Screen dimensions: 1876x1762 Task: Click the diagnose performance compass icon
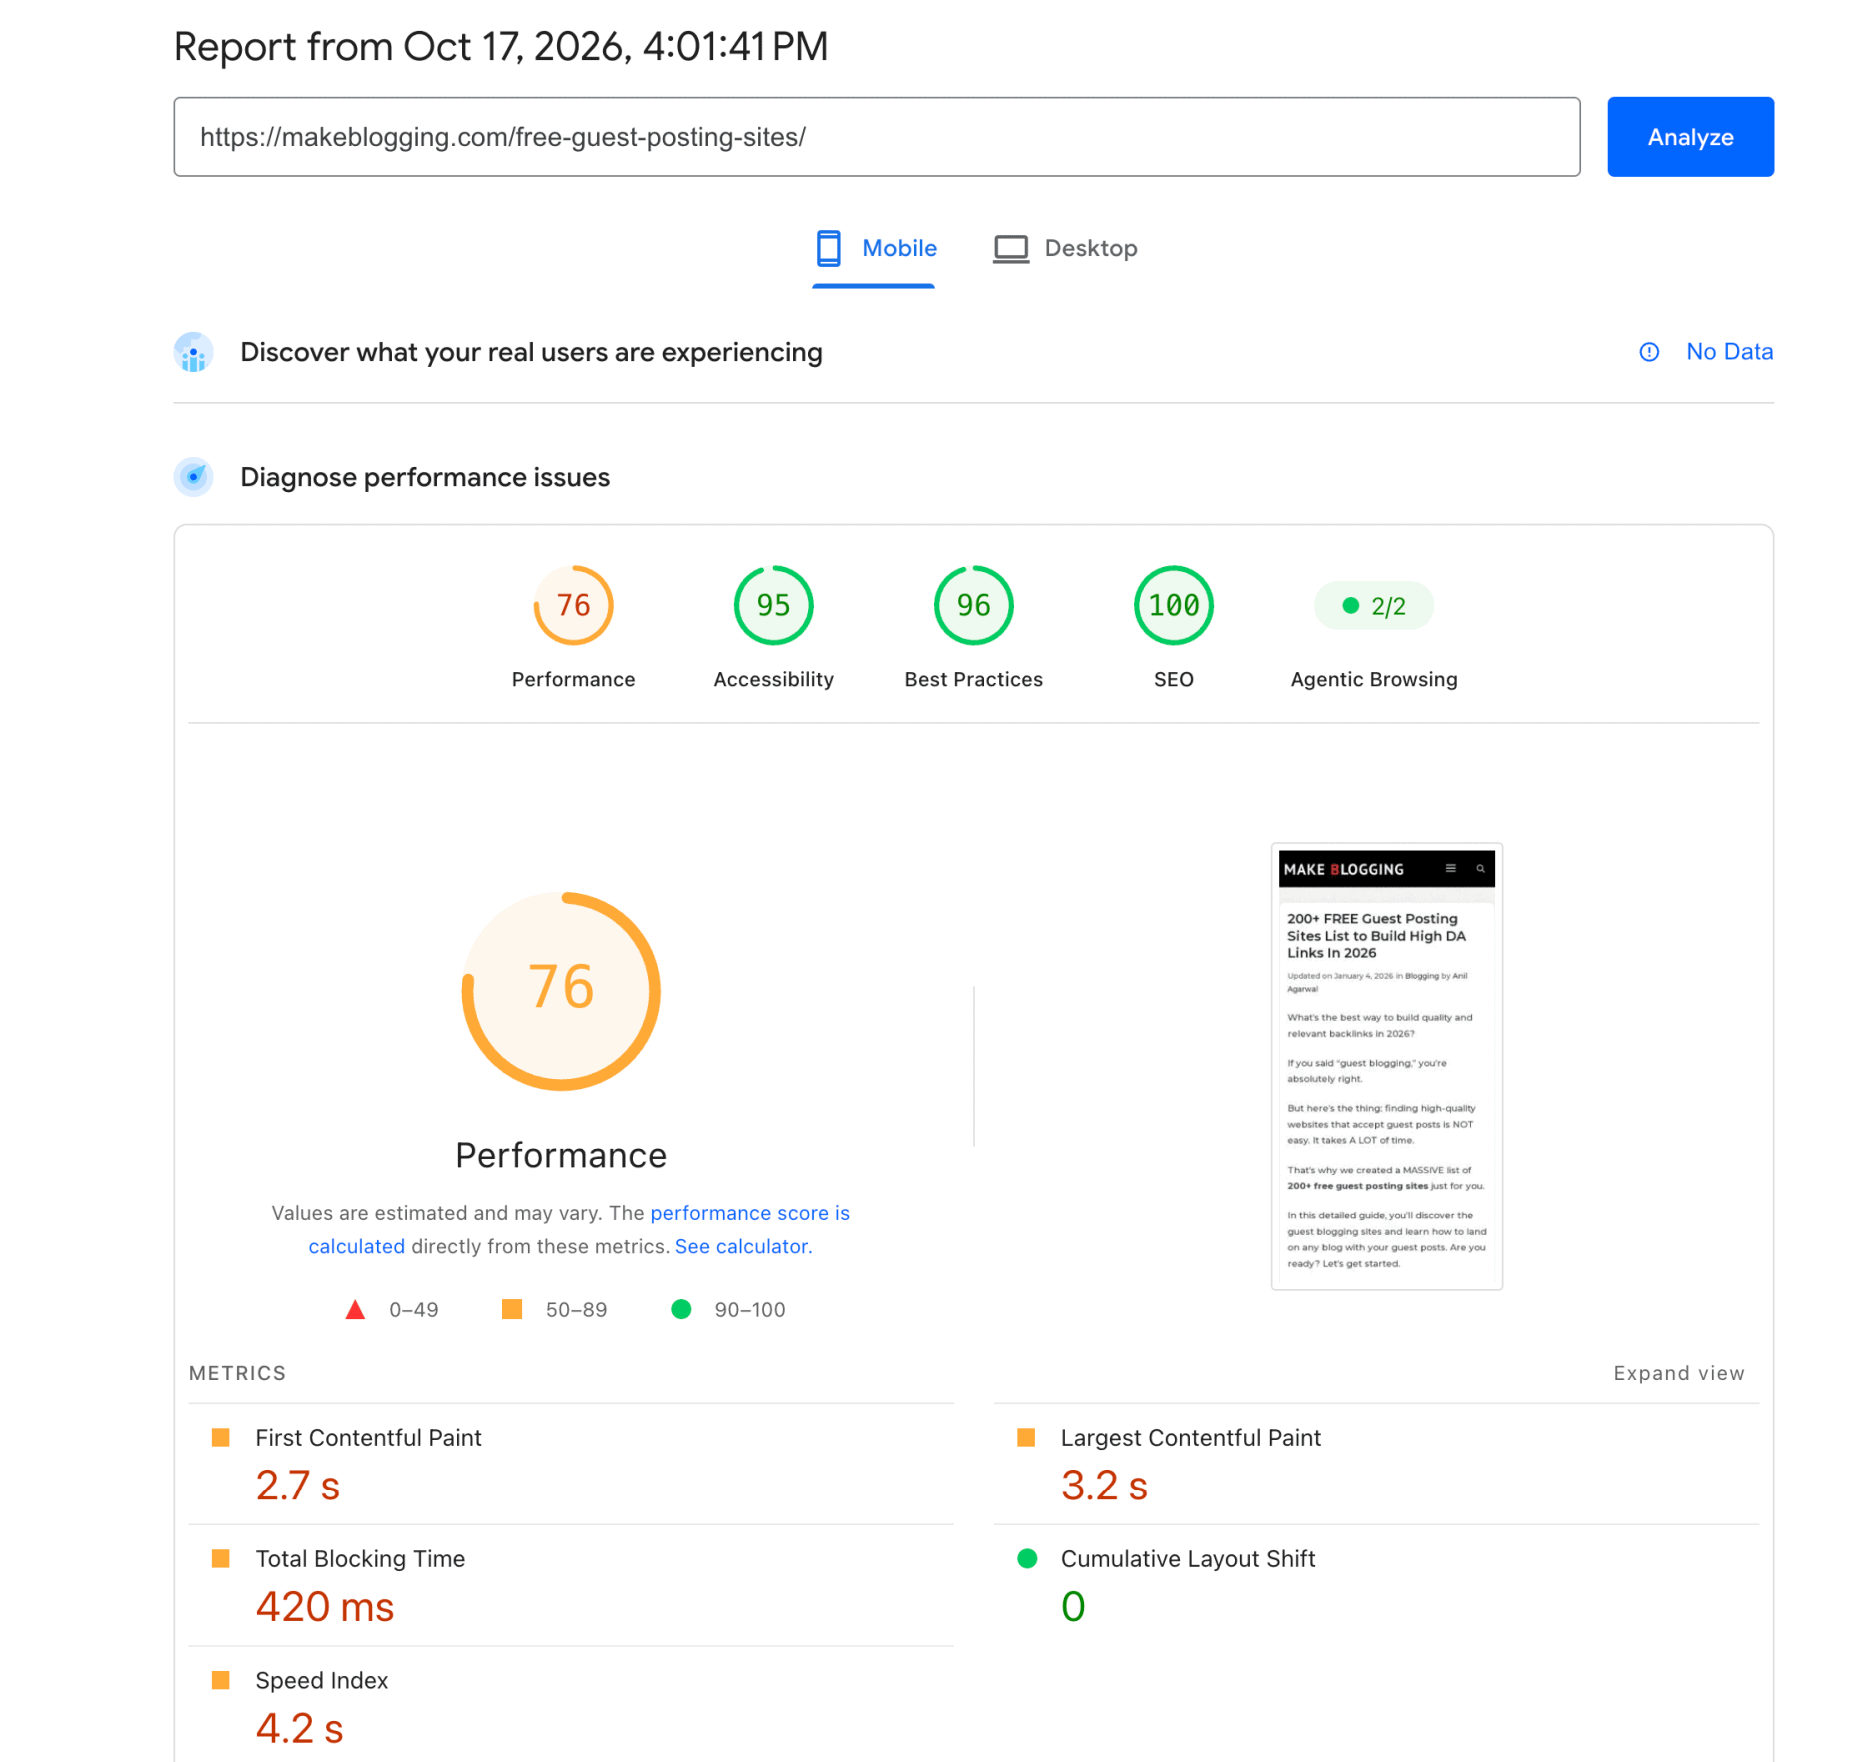pos(193,477)
